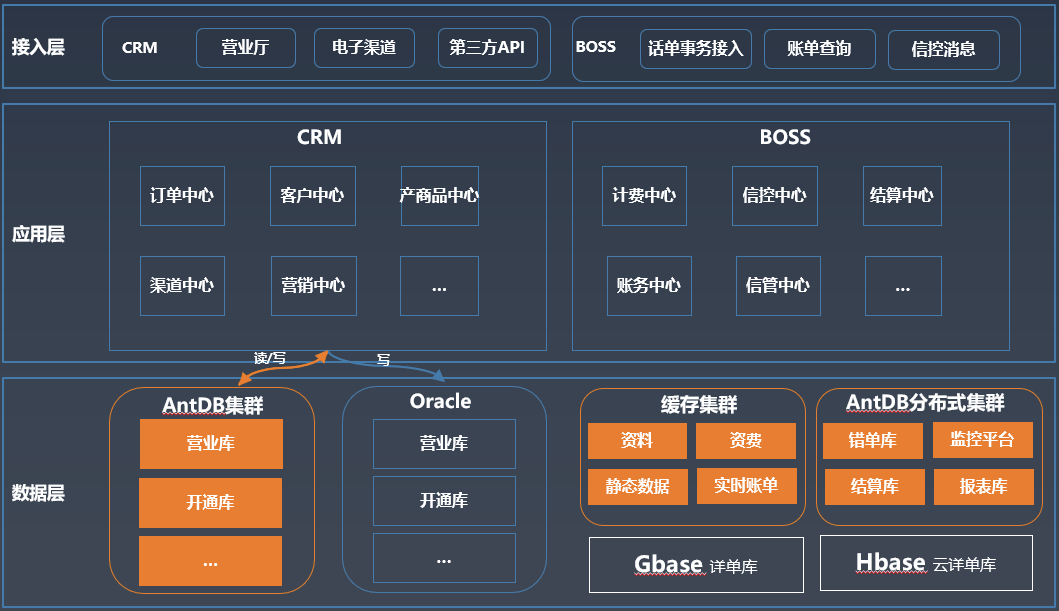Click the orange 开通库 block in AntDB集群
This screenshot has width=1059, height=611.
[211, 503]
